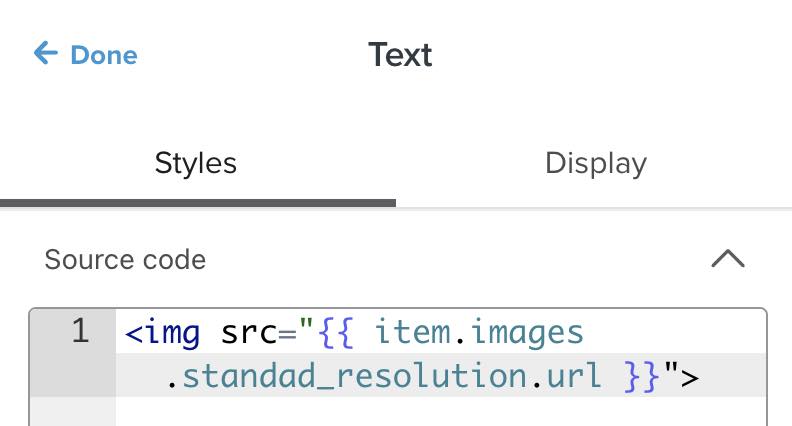
Task: Open the Display tab
Action: tap(595, 163)
